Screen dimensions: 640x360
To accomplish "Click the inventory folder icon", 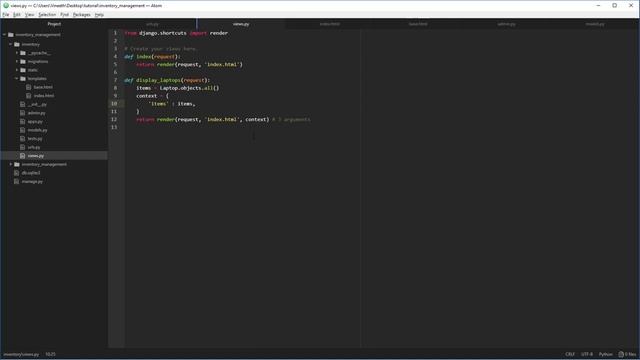I will click(17, 44).
